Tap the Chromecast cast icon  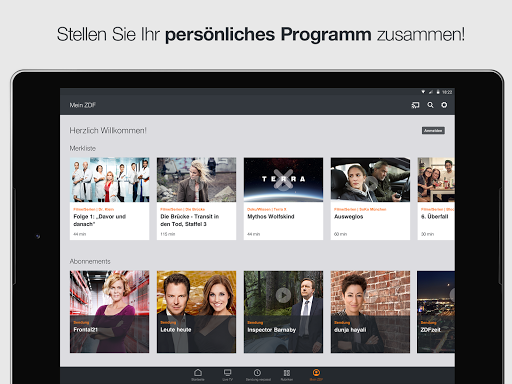[x=415, y=105]
